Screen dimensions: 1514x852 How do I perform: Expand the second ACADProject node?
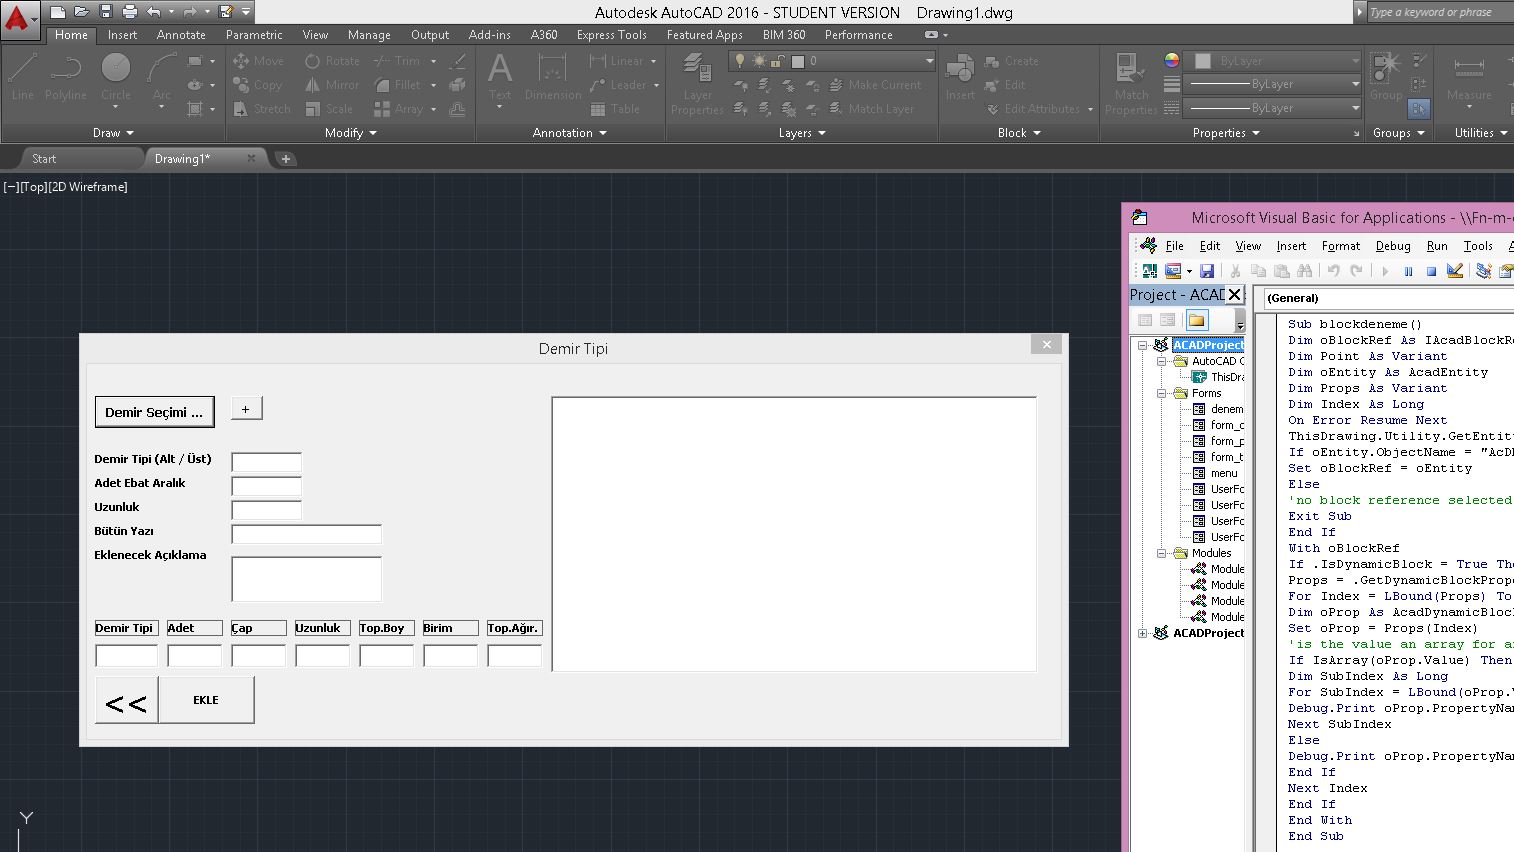pos(1142,633)
